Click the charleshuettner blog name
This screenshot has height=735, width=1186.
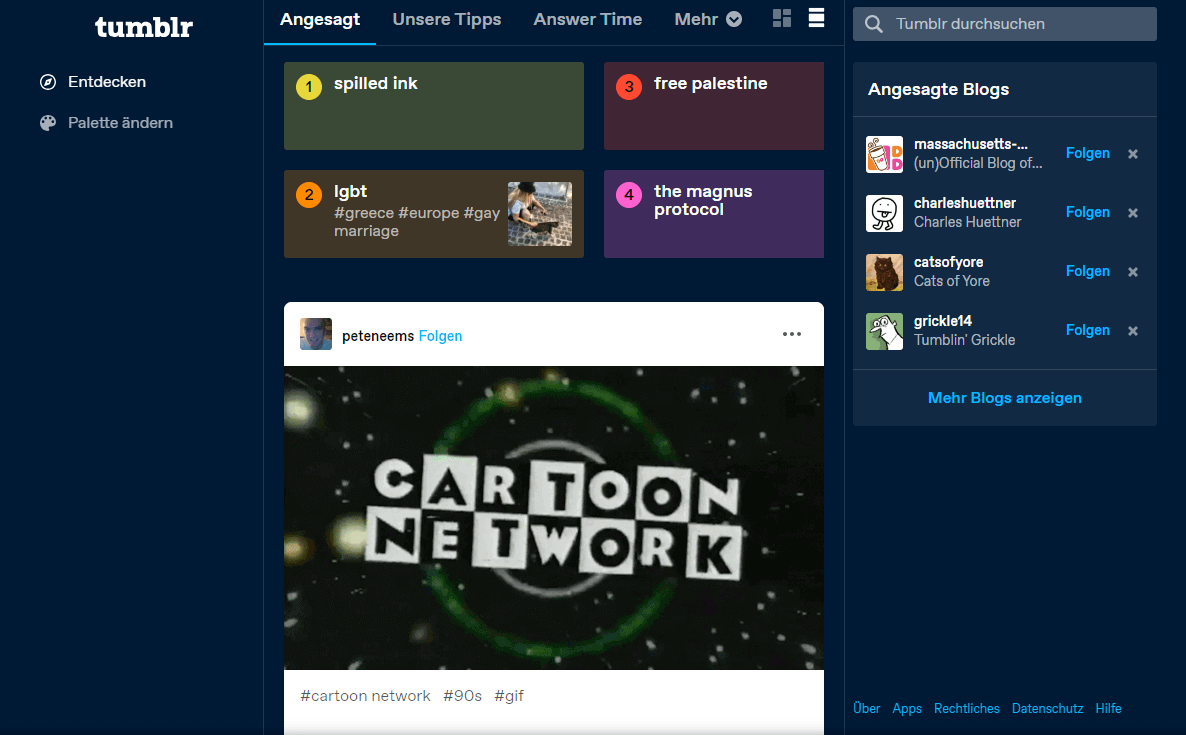click(964, 203)
